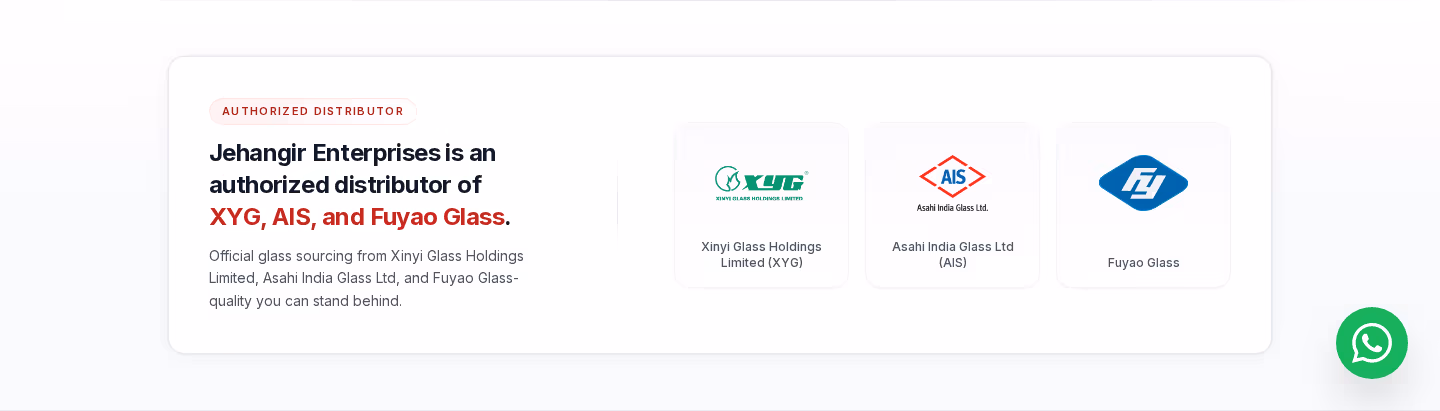Click the "quality you can stand behind" line
Viewport: 1440px width, 411px height.
(305, 300)
